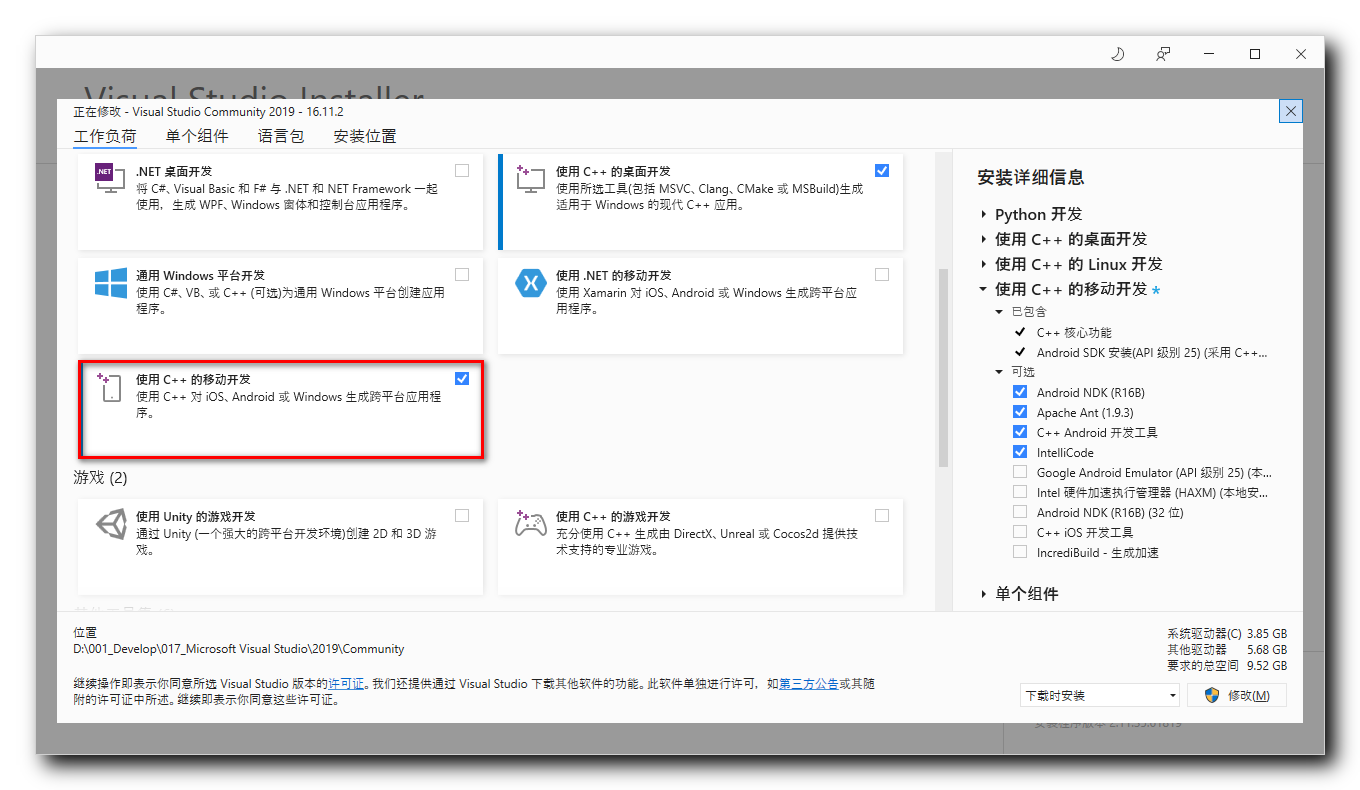1360x790 pixels.
Task: Open the 许可证 link
Action: pos(346,684)
